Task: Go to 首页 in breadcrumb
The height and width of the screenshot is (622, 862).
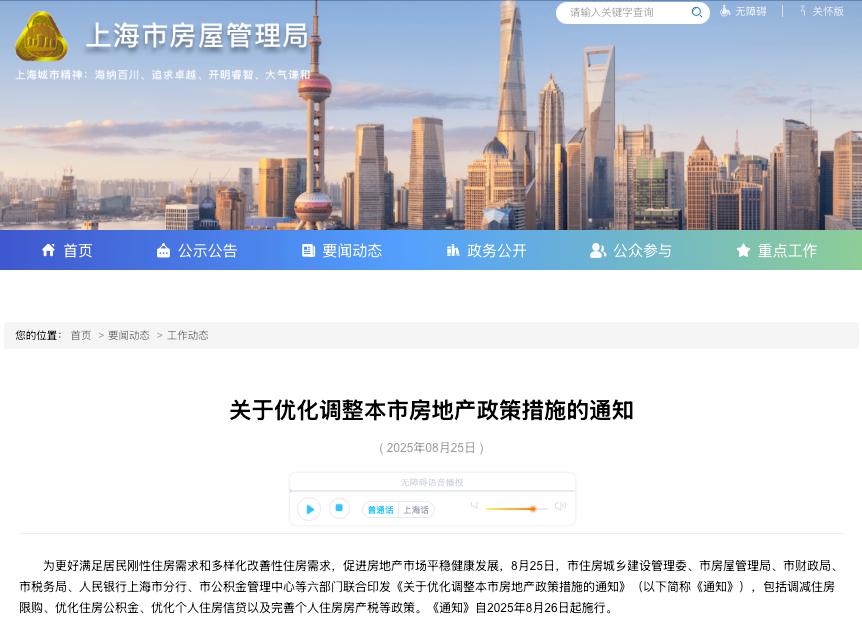Action: (81, 335)
